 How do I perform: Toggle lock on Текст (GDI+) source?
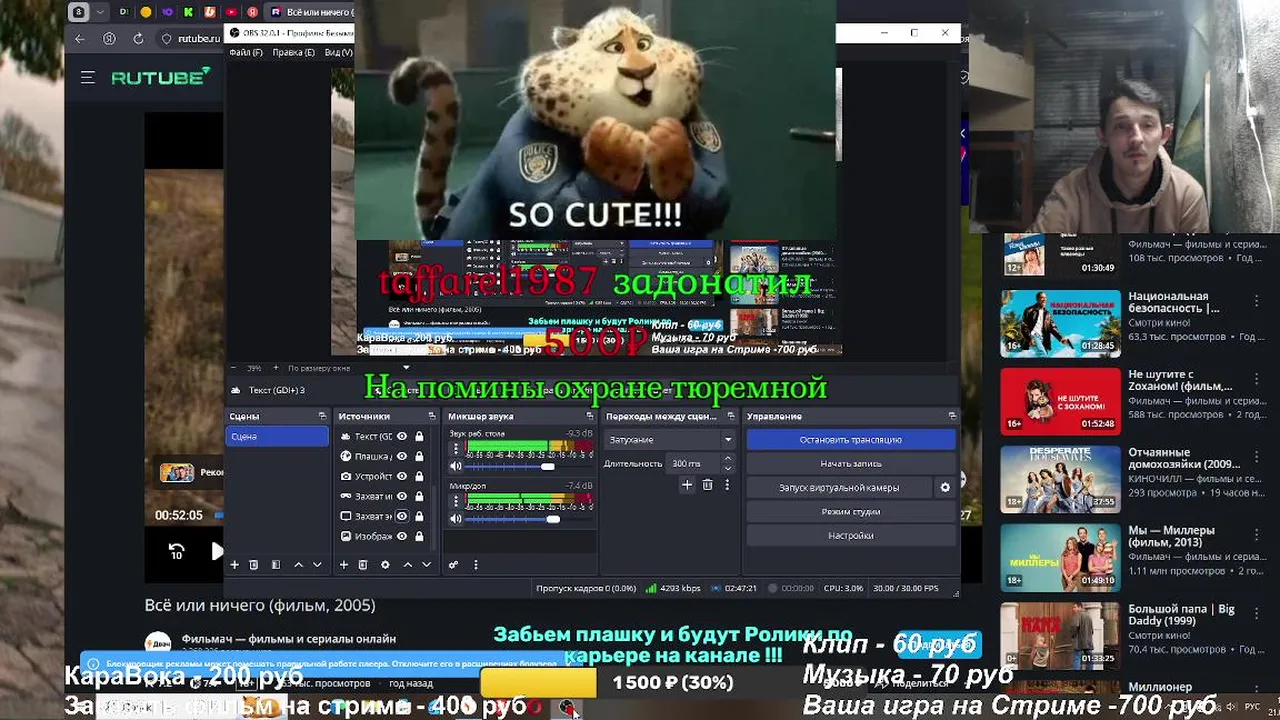[x=419, y=436]
